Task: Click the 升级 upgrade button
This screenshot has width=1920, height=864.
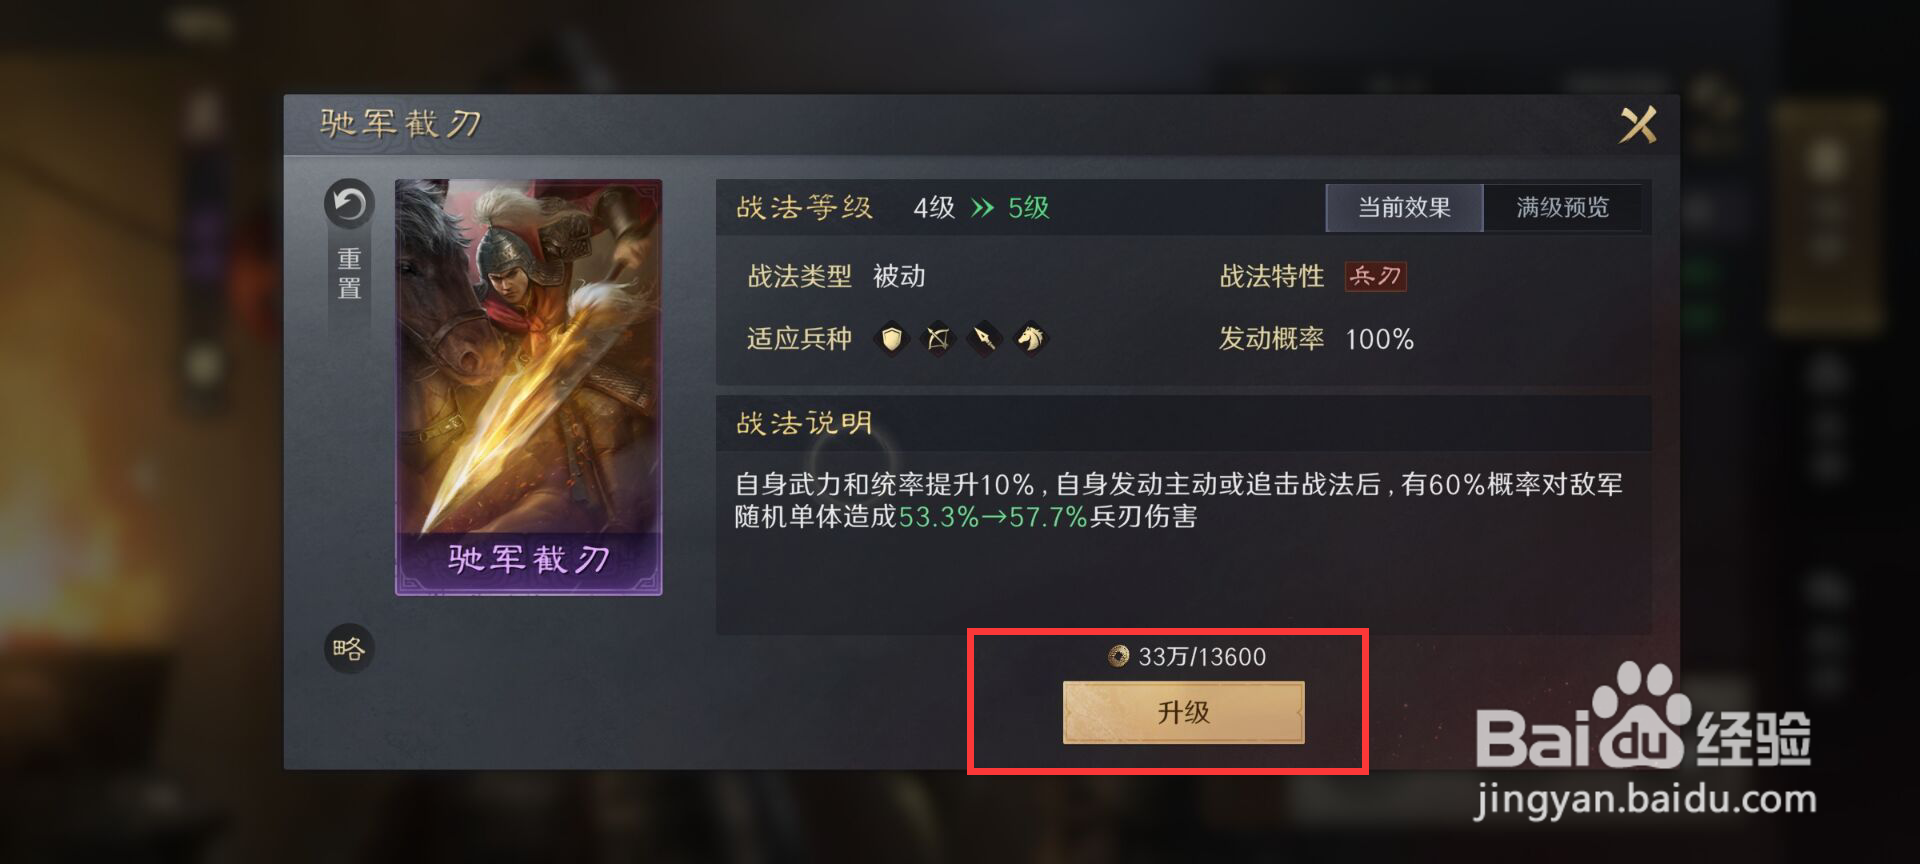Action: tap(1184, 712)
